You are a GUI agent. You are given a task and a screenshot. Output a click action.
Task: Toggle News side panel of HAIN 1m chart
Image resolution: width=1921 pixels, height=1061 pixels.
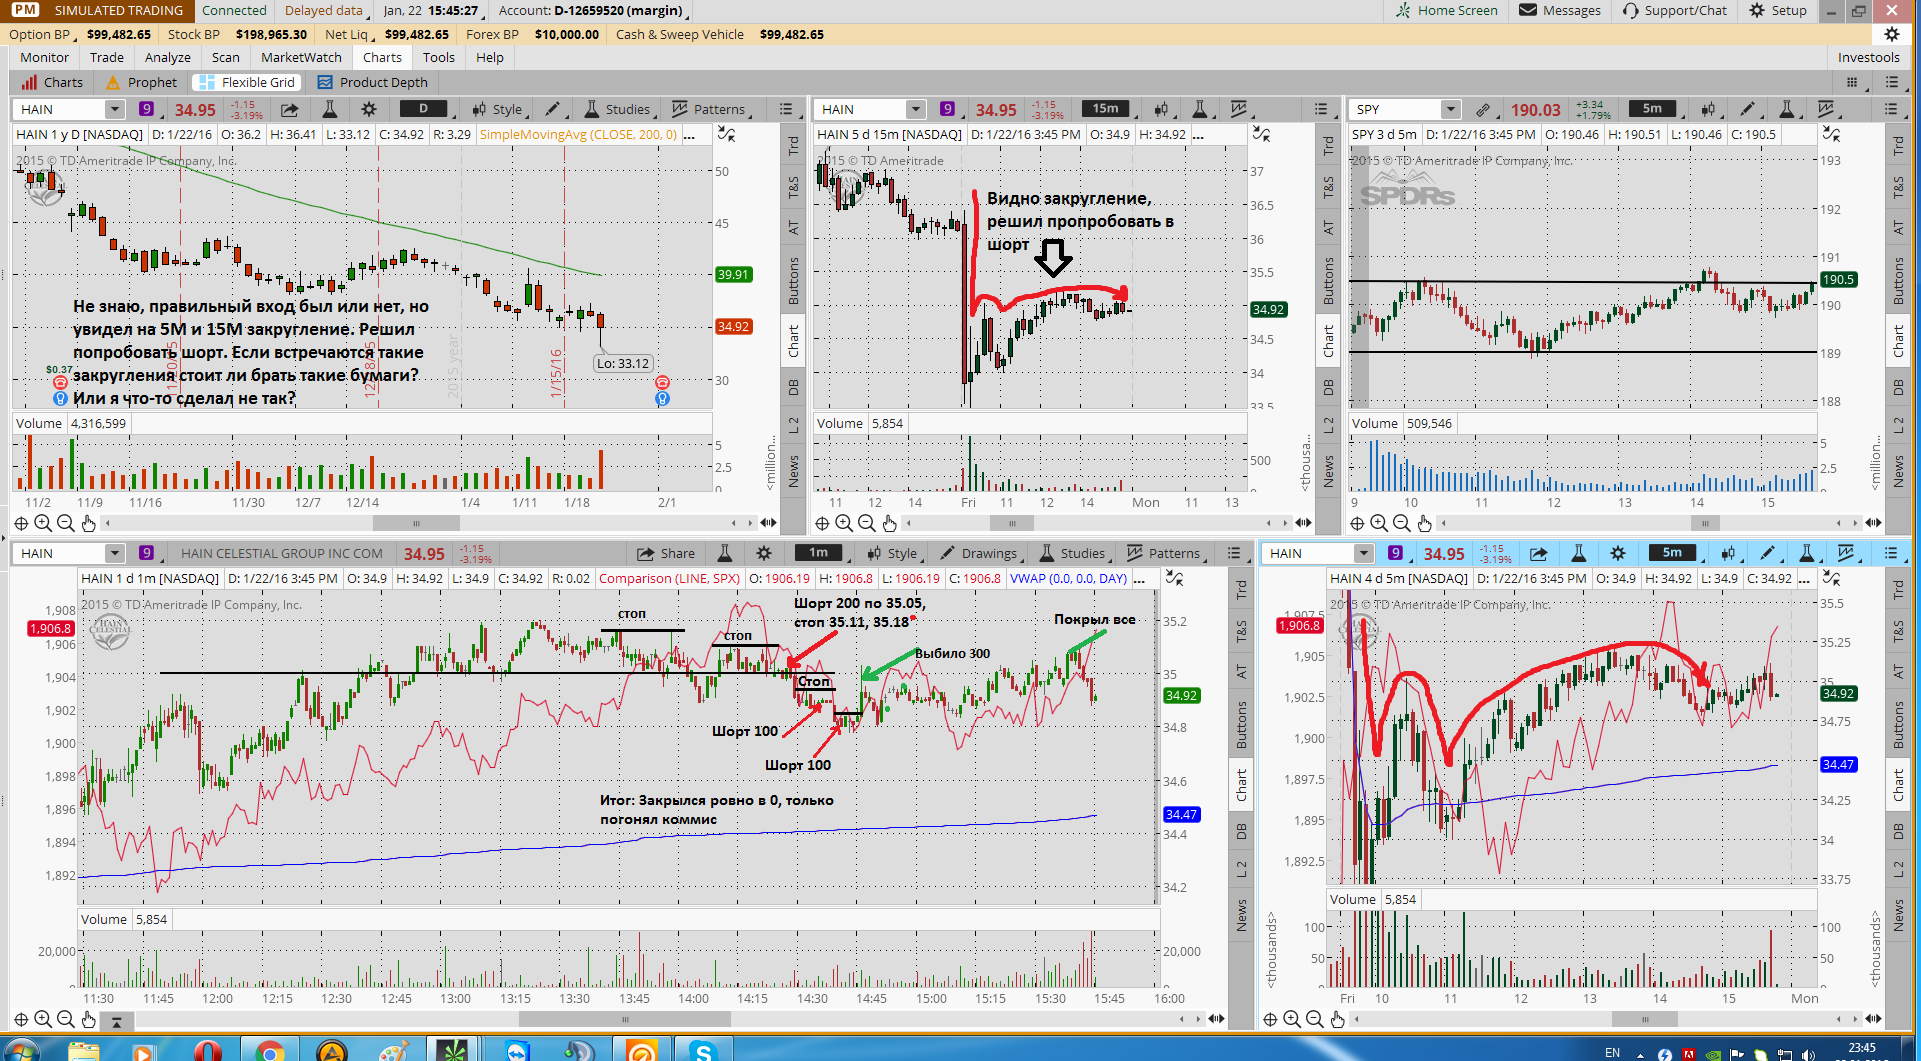[1241, 915]
